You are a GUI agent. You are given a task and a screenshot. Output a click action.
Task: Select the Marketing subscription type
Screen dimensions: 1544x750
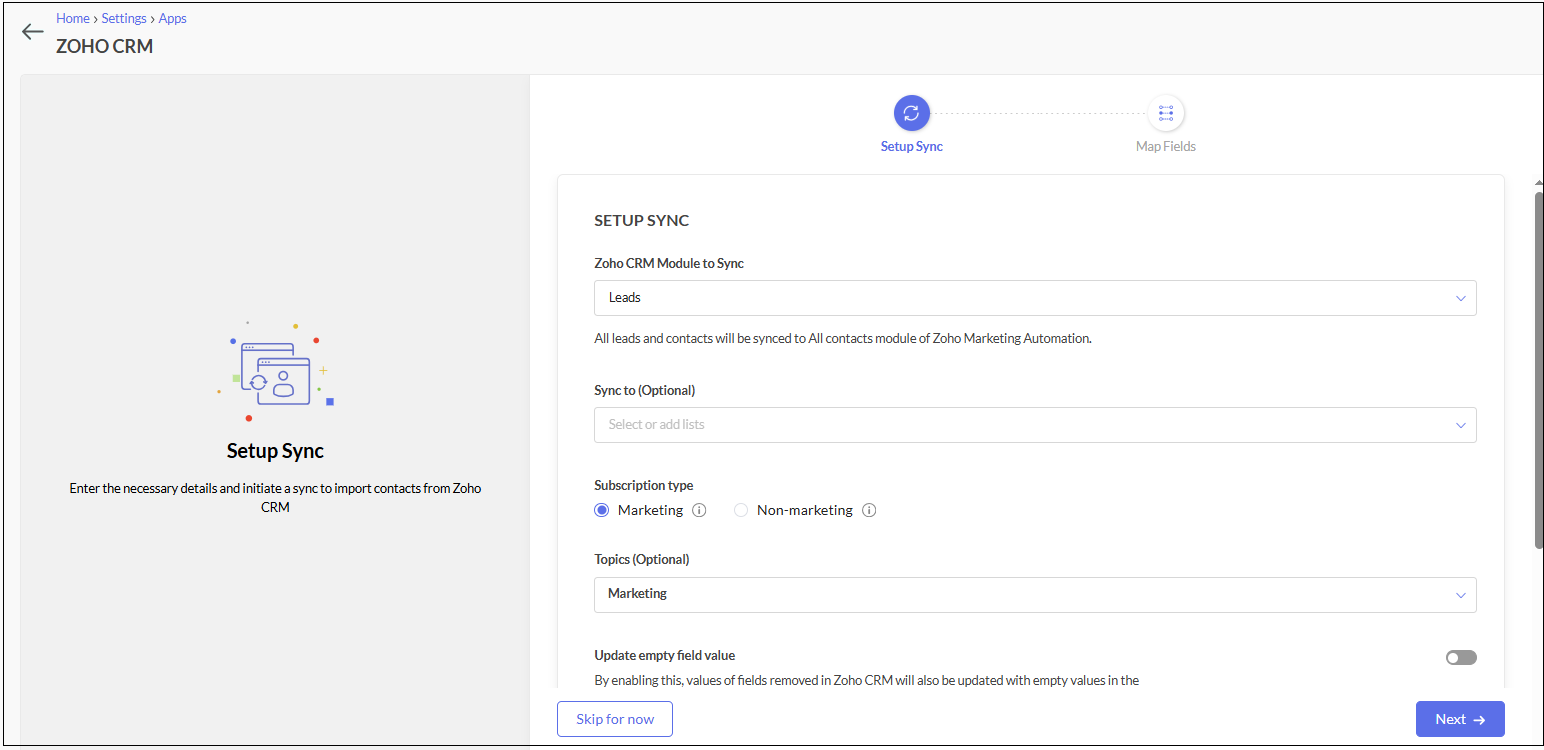[x=602, y=510]
